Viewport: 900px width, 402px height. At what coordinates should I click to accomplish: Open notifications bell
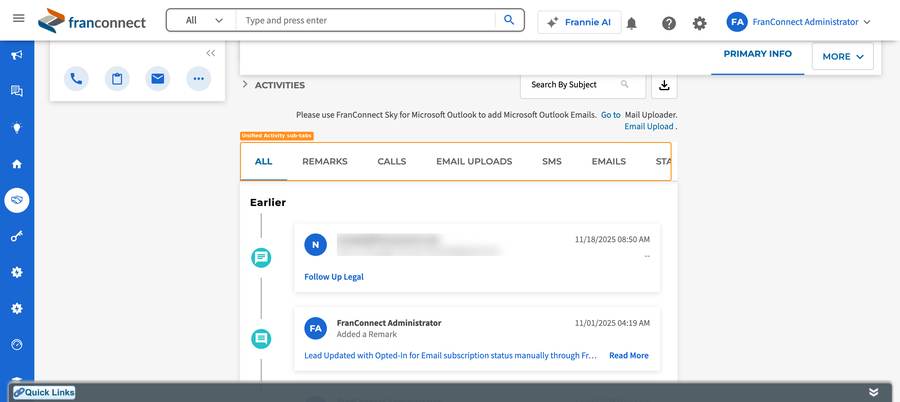click(x=631, y=23)
